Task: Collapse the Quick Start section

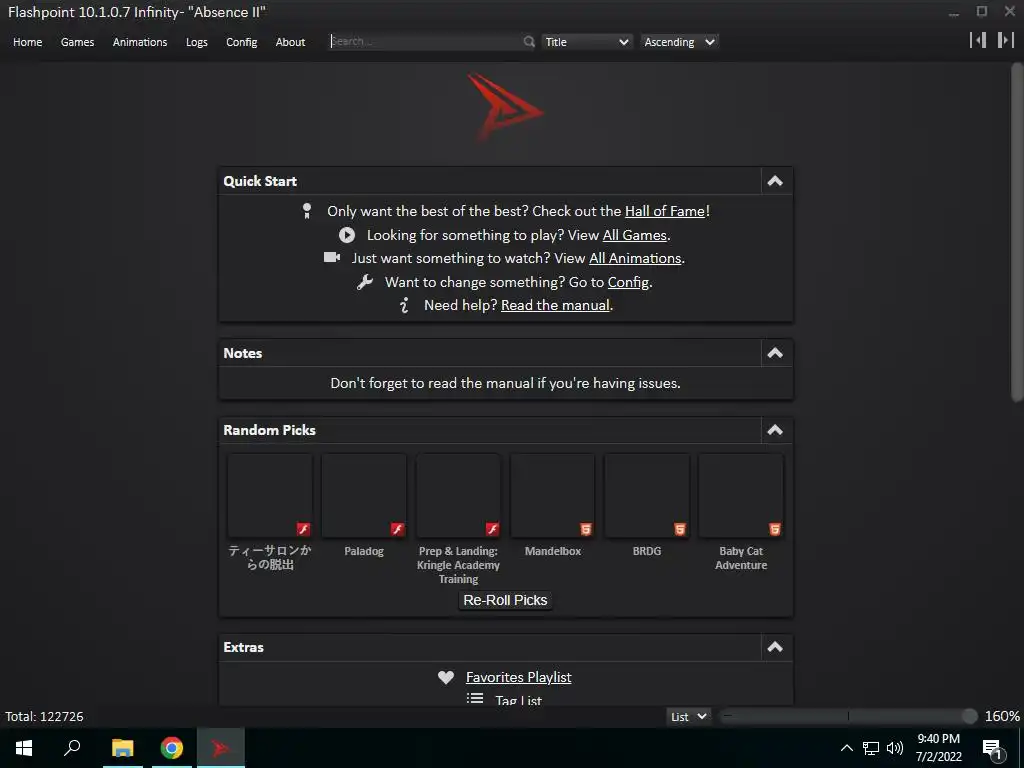Action: tap(775, 181)
